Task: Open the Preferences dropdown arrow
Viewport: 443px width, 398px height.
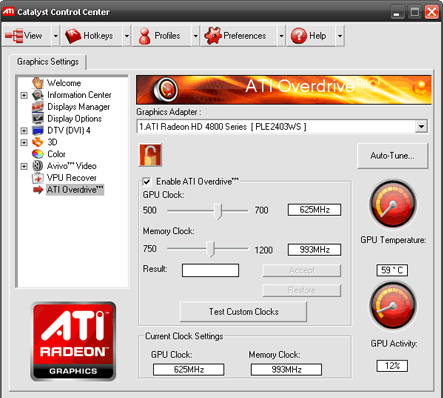Action: 281,36
